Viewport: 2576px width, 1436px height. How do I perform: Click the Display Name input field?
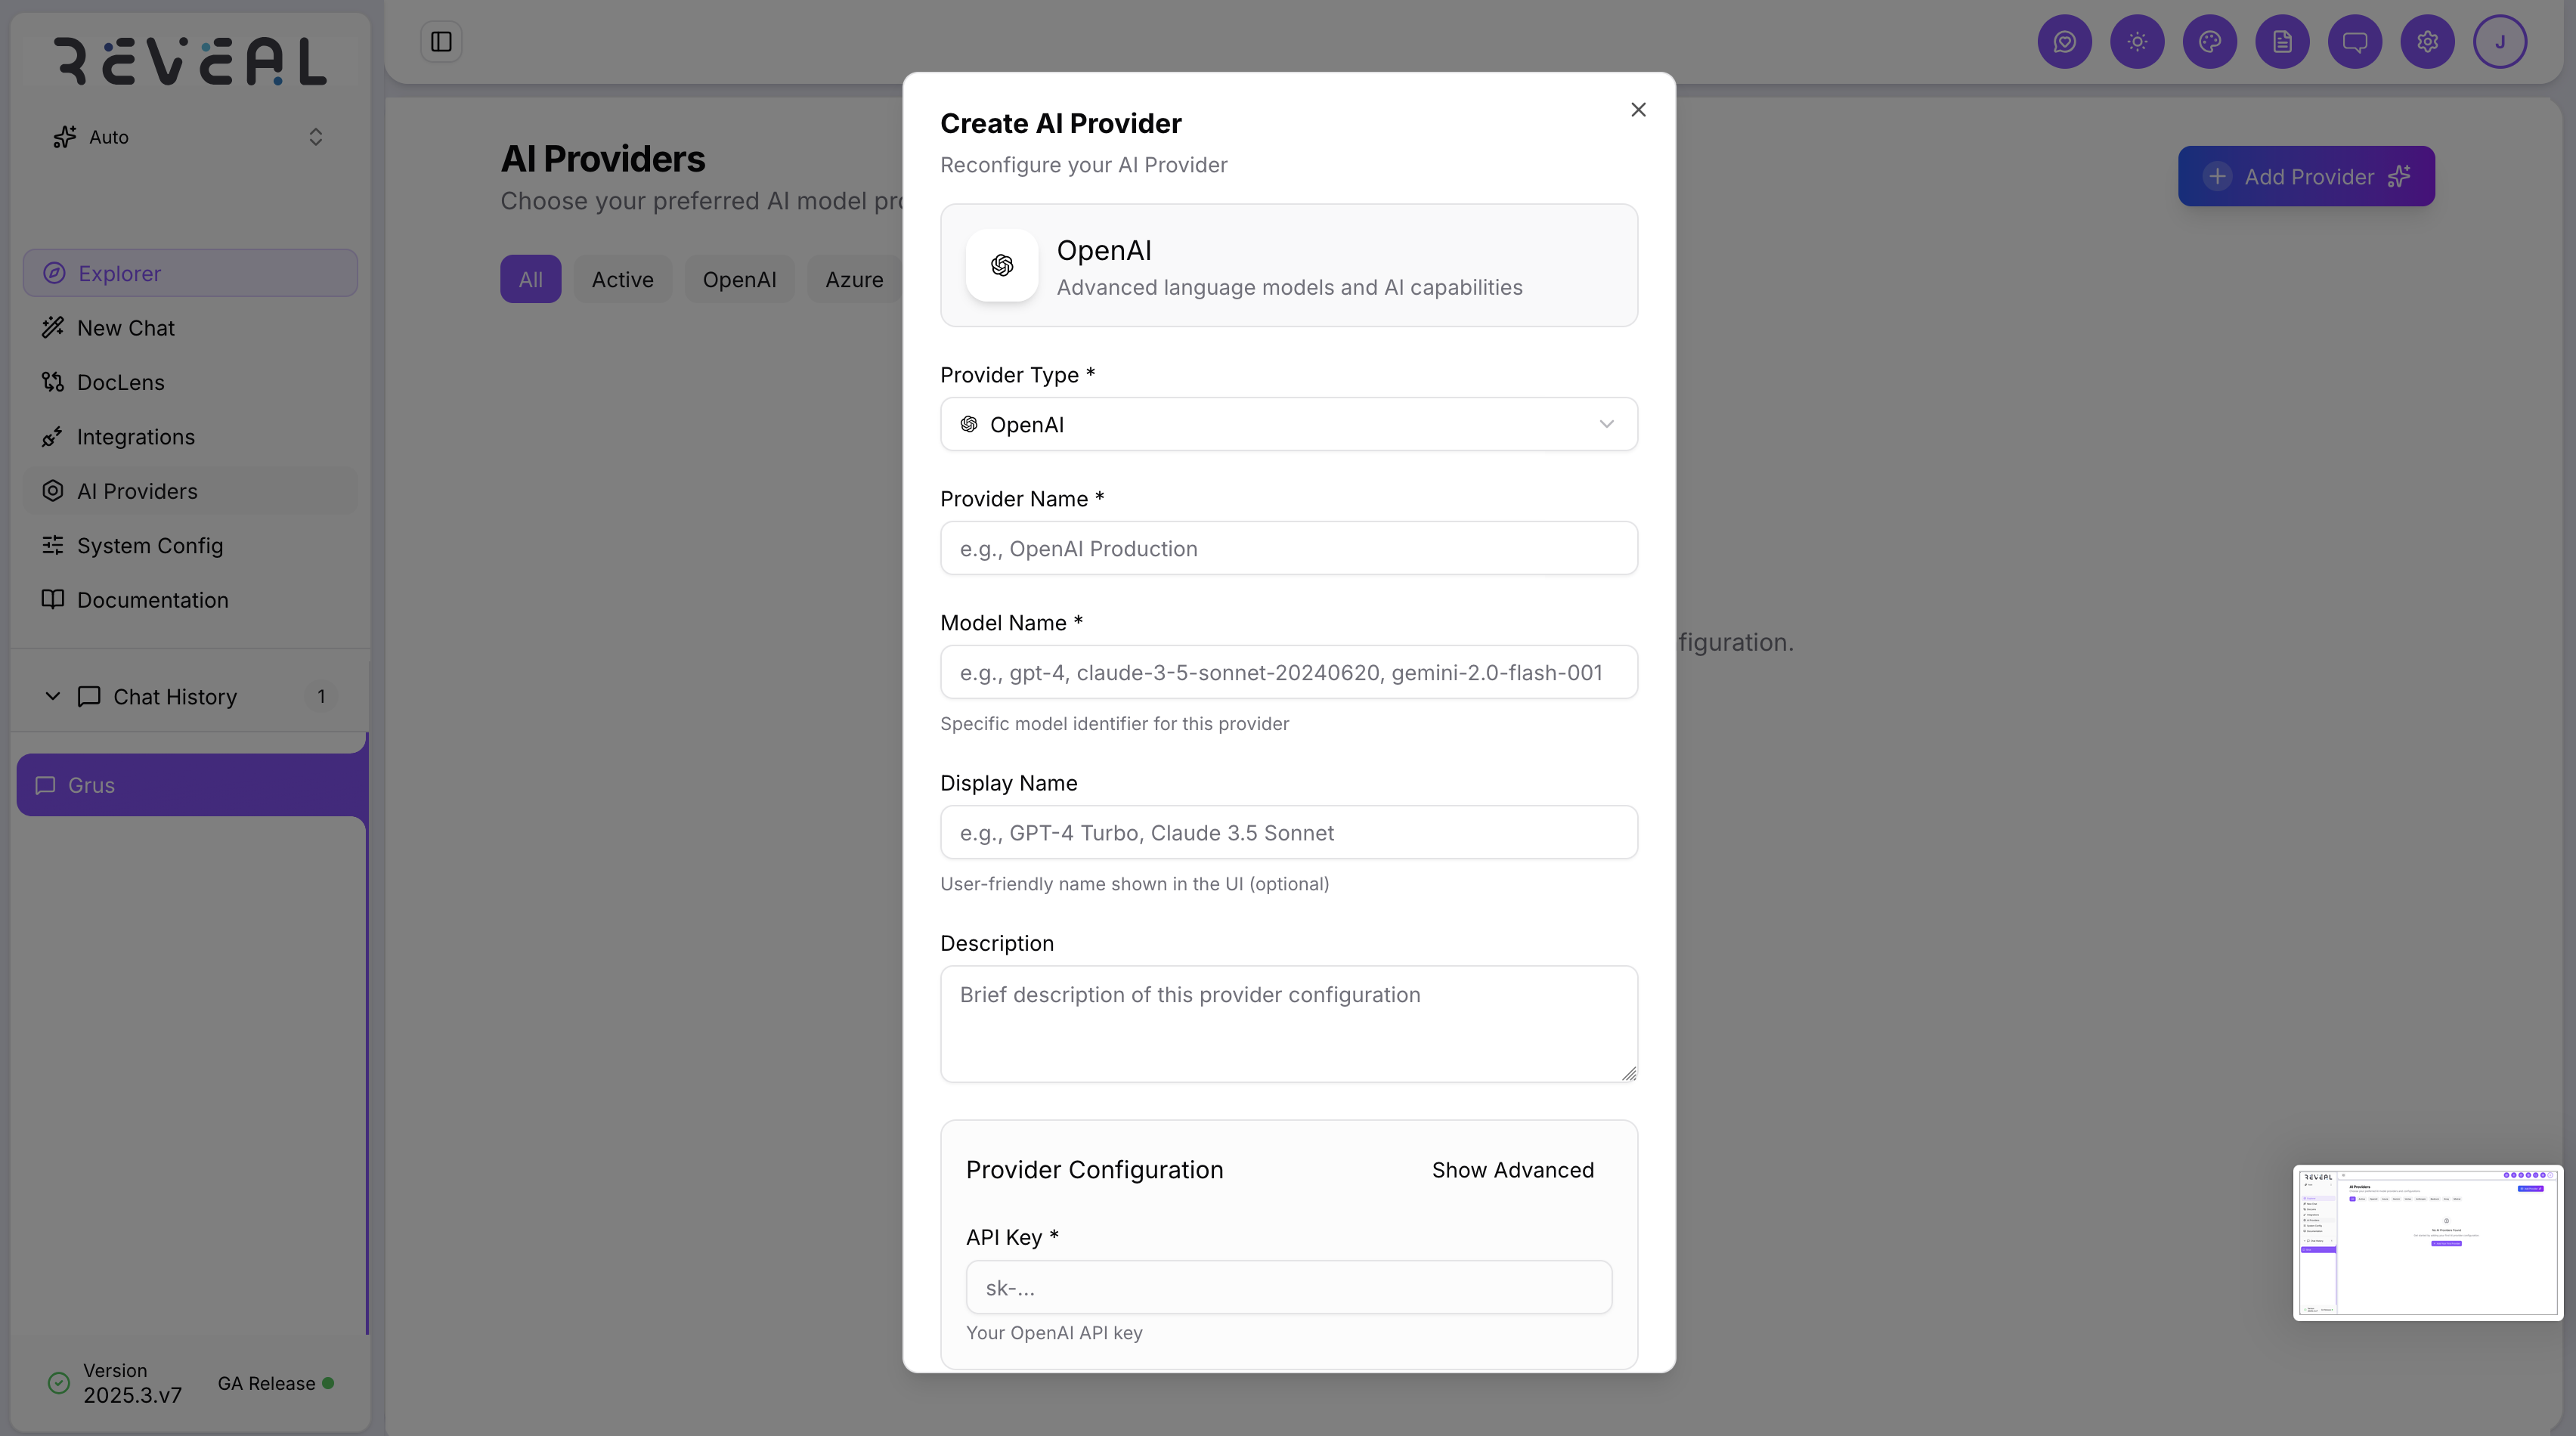(x=1288, y=832)
